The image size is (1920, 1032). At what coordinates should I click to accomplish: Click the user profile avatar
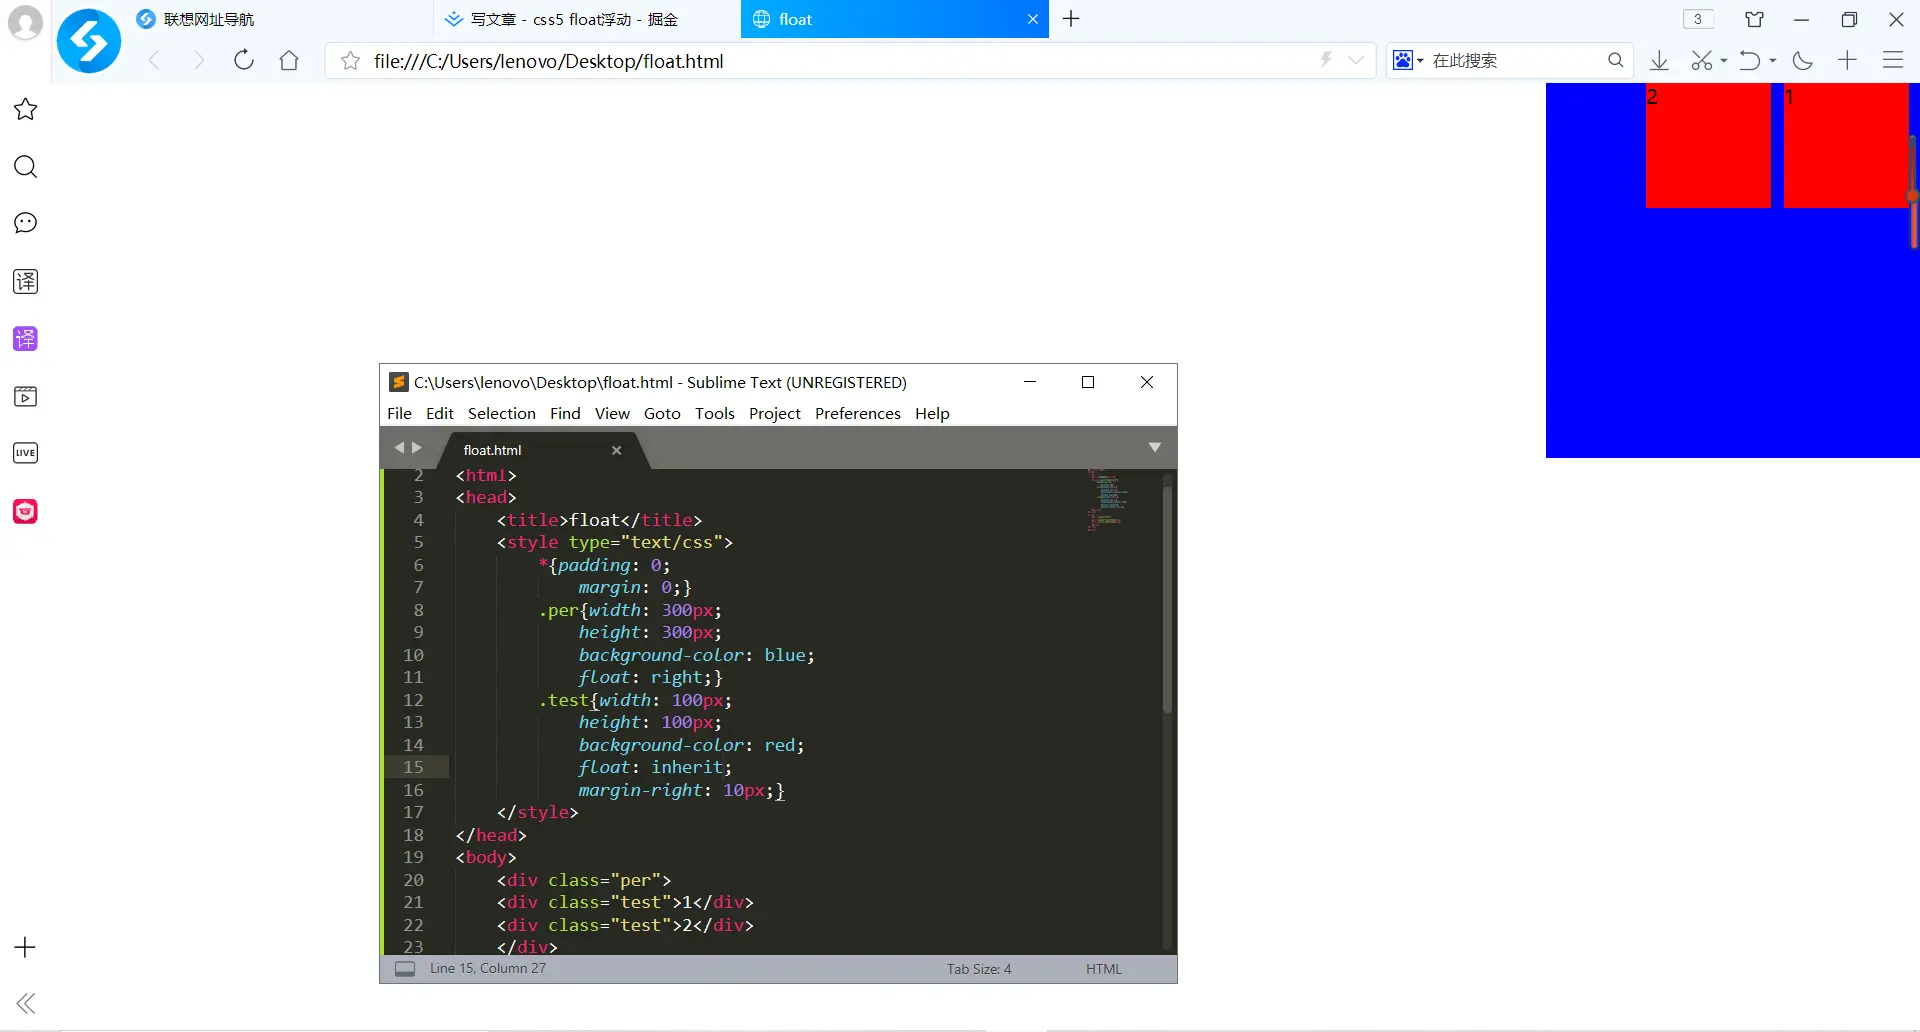pyautogui.click(x=25, y=22)
